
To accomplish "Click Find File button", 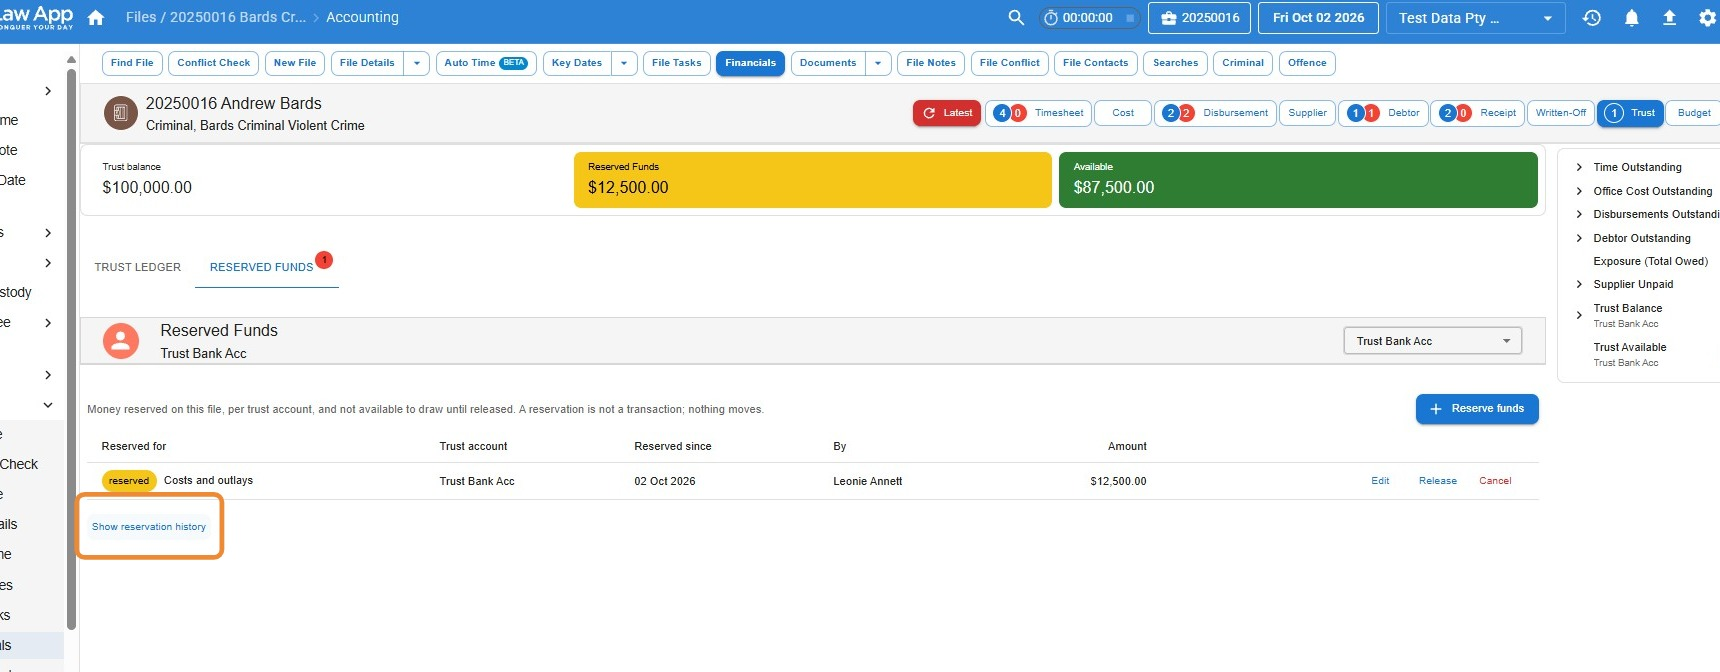I will tap(132, 63).
